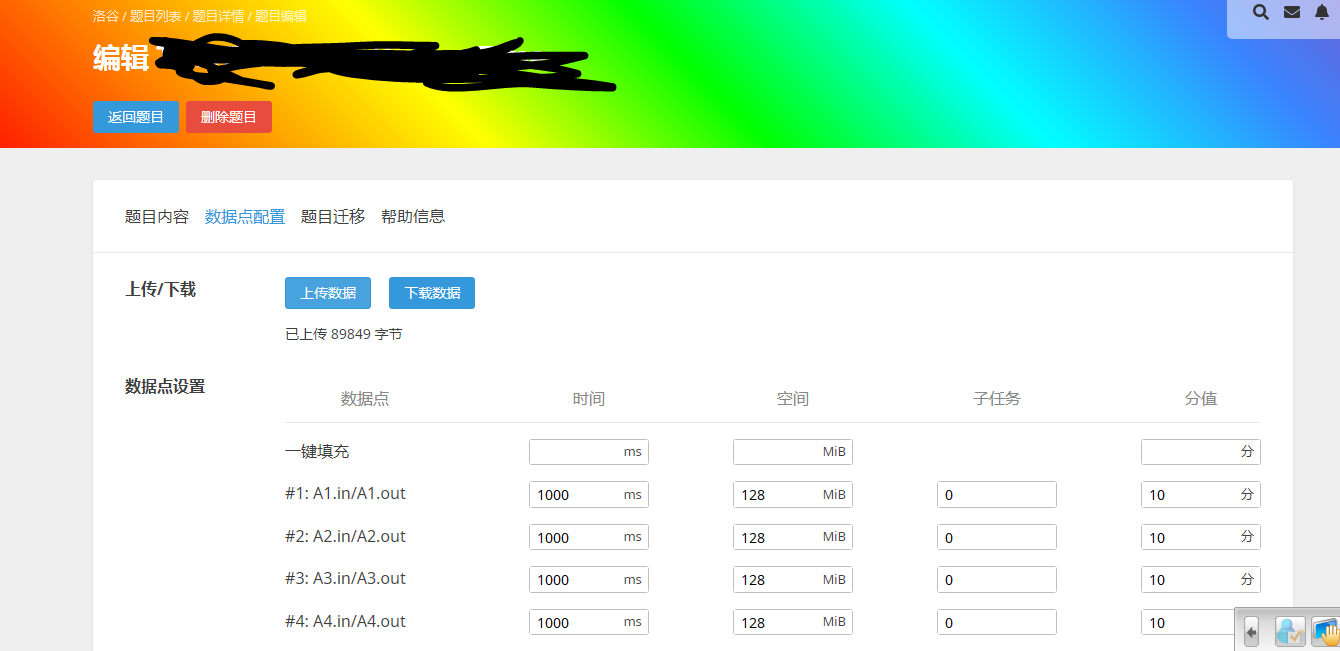
Task: Select the 数据点配置 tab
Action: pos(245,216)
